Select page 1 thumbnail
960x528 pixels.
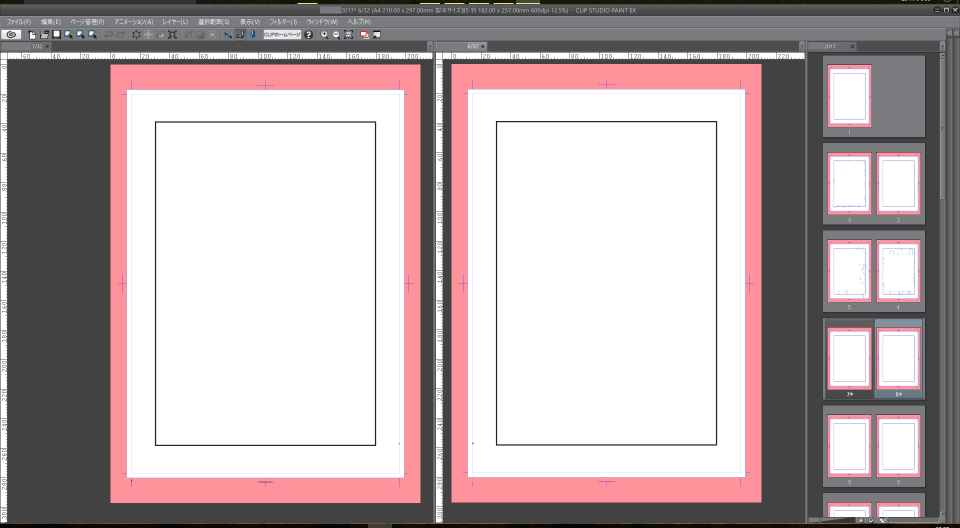(x=849, y=96)
